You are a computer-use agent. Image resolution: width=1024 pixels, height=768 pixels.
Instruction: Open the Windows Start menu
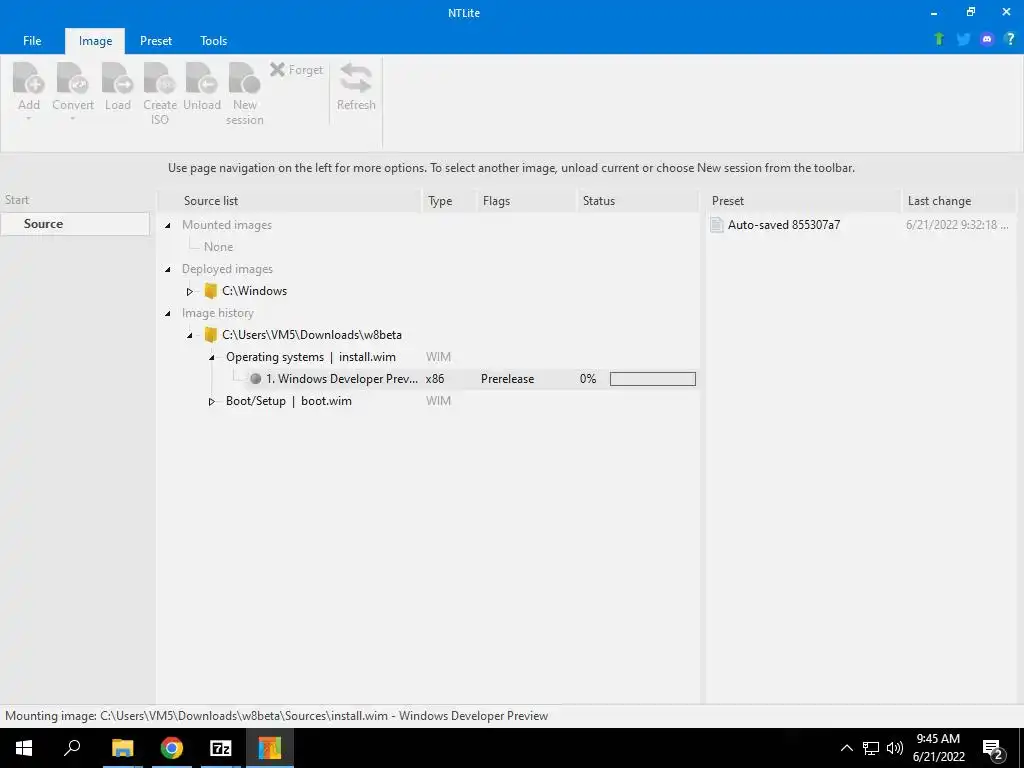[24, 748]
